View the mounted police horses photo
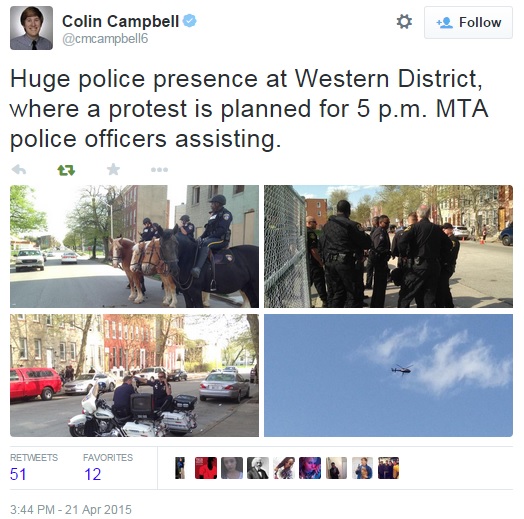Screen dimensions: 524x519 [134, 246]
